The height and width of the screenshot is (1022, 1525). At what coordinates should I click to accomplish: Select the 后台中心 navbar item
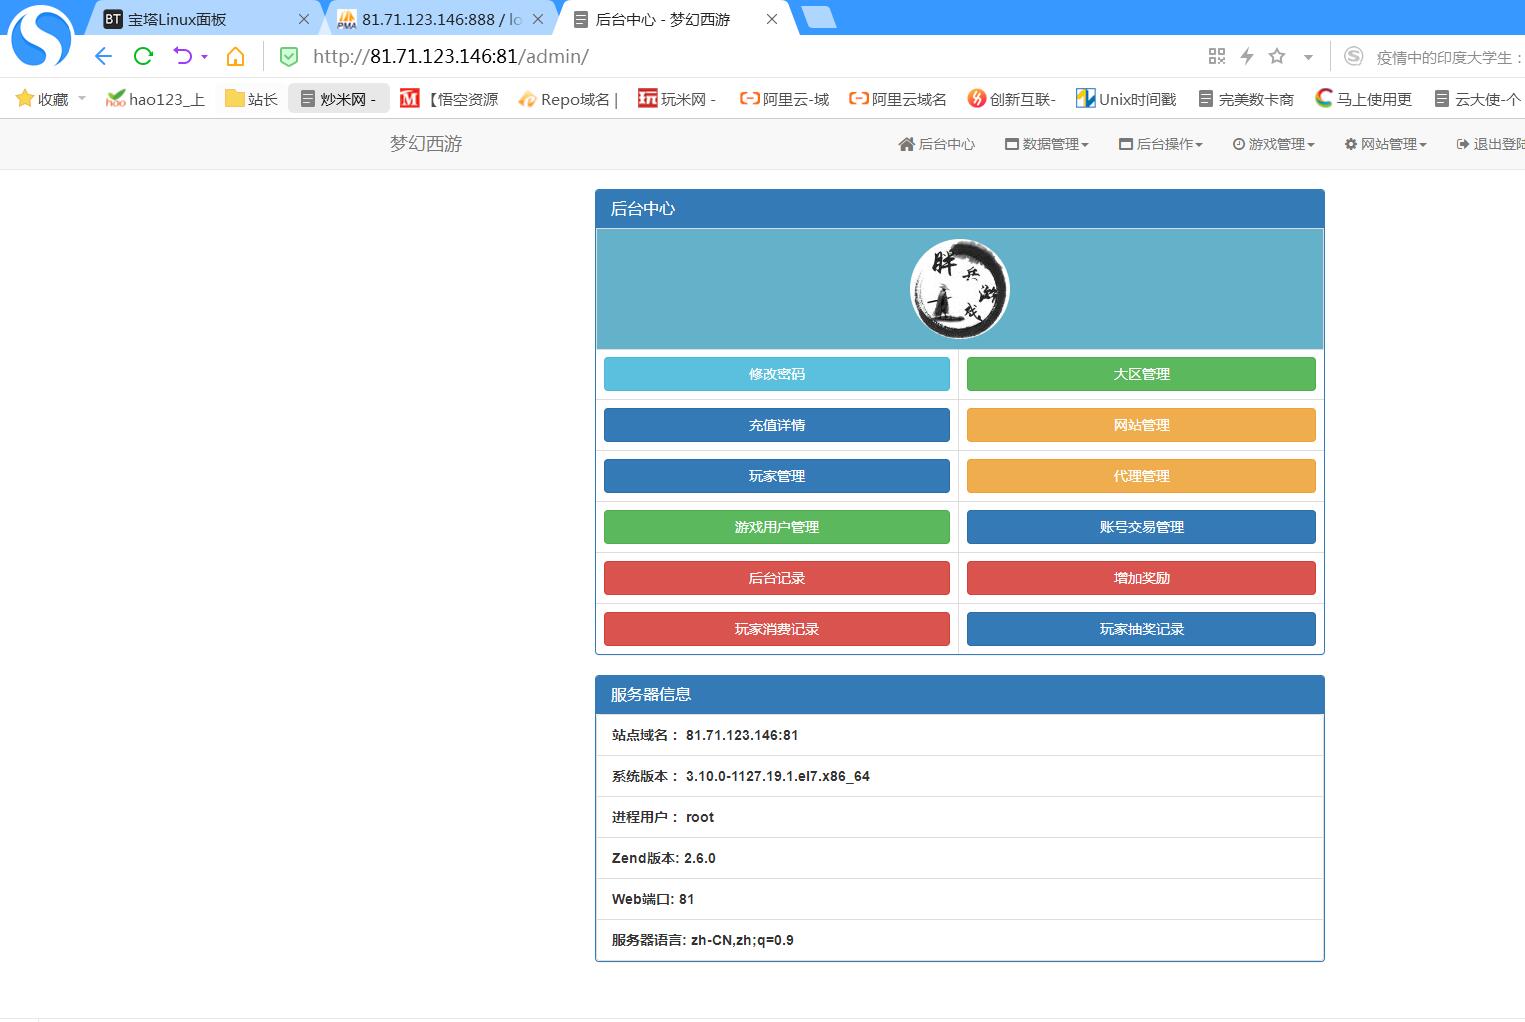tap(937, 144)
